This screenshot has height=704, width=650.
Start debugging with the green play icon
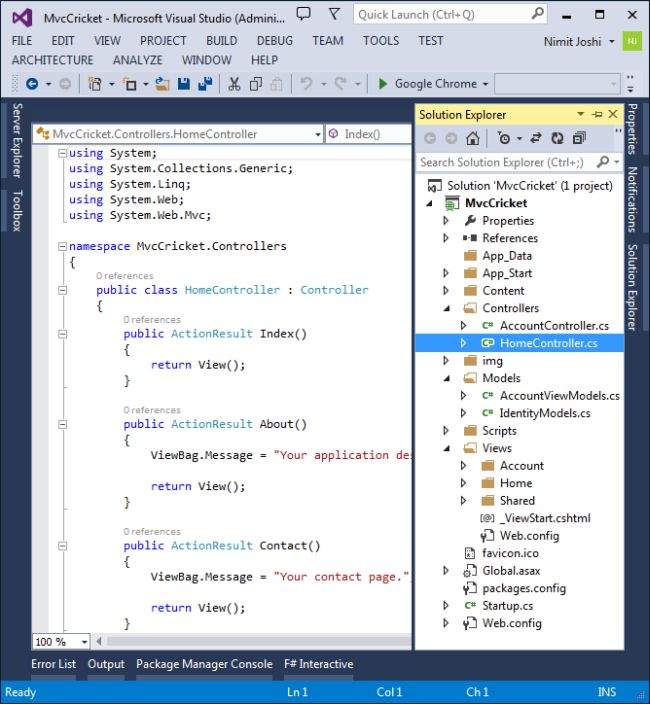coord(382,84)
